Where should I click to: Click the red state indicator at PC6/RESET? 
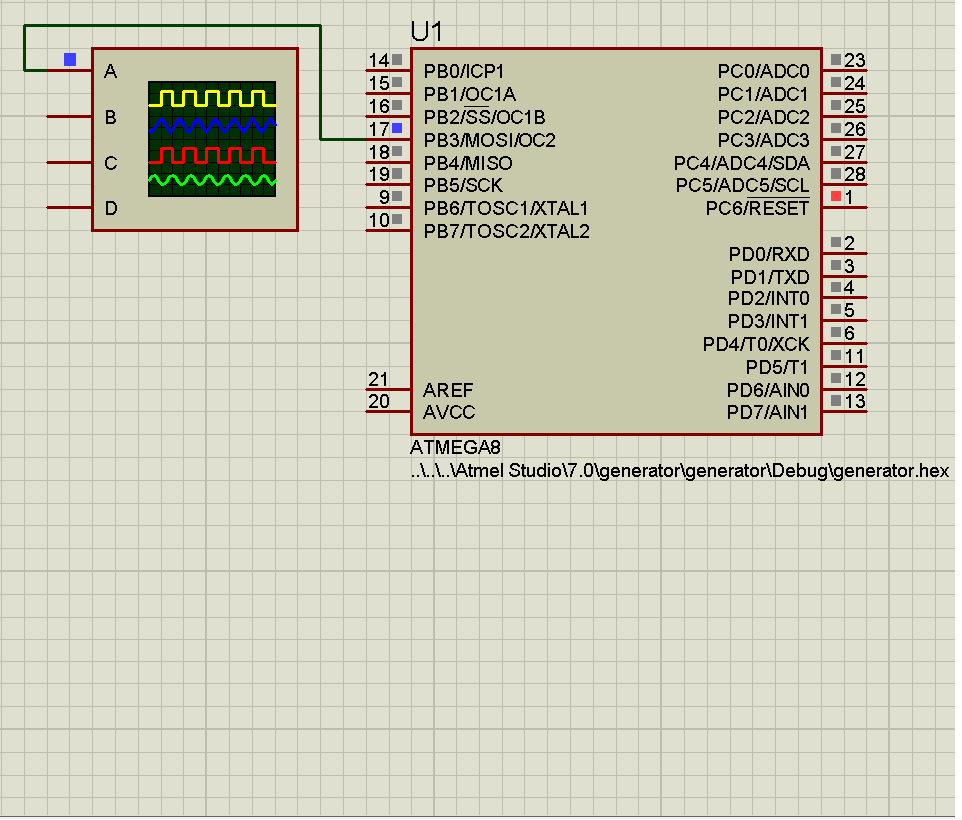[836, 196]
